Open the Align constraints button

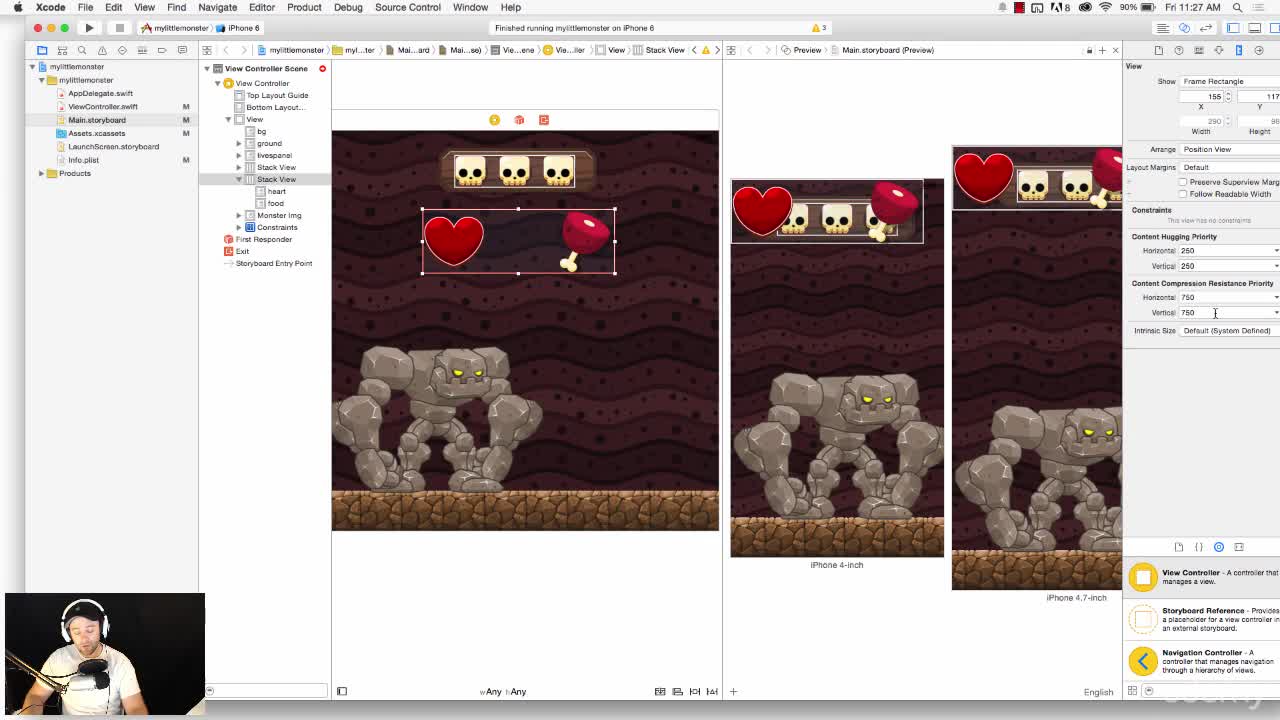coord(677,692)
